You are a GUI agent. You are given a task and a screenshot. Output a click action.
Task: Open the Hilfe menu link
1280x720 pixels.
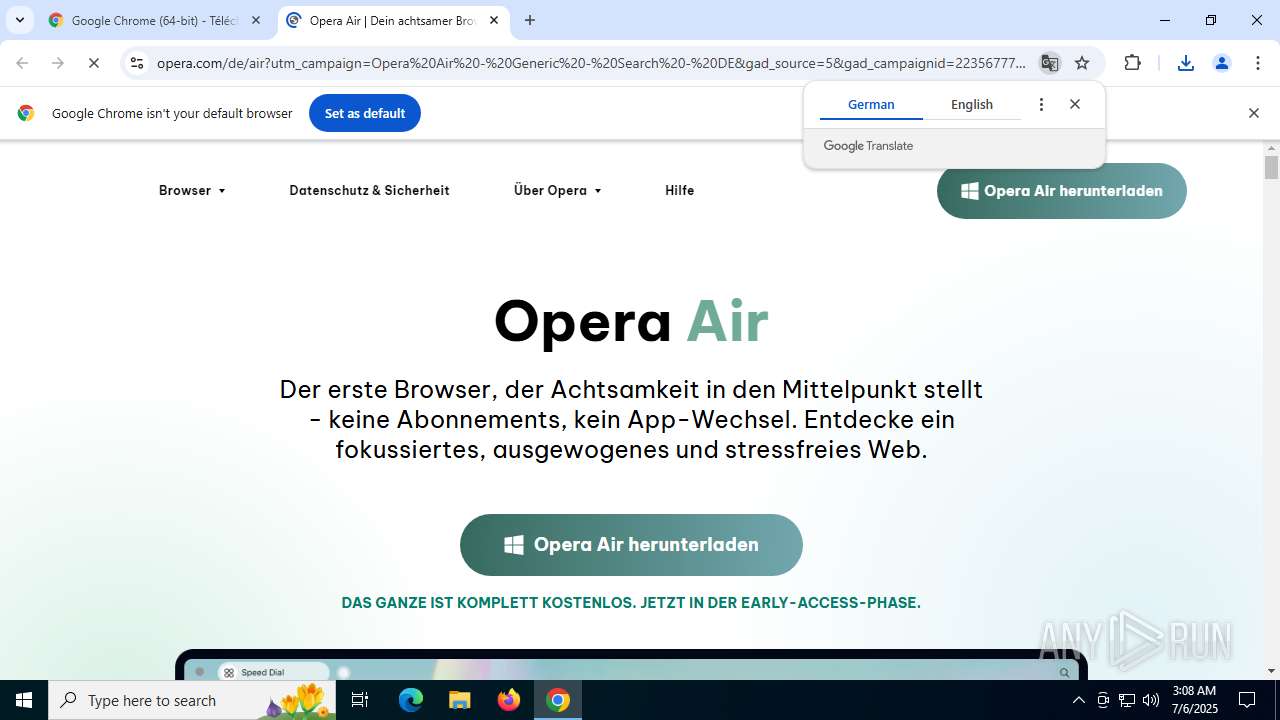pos(679,190)
